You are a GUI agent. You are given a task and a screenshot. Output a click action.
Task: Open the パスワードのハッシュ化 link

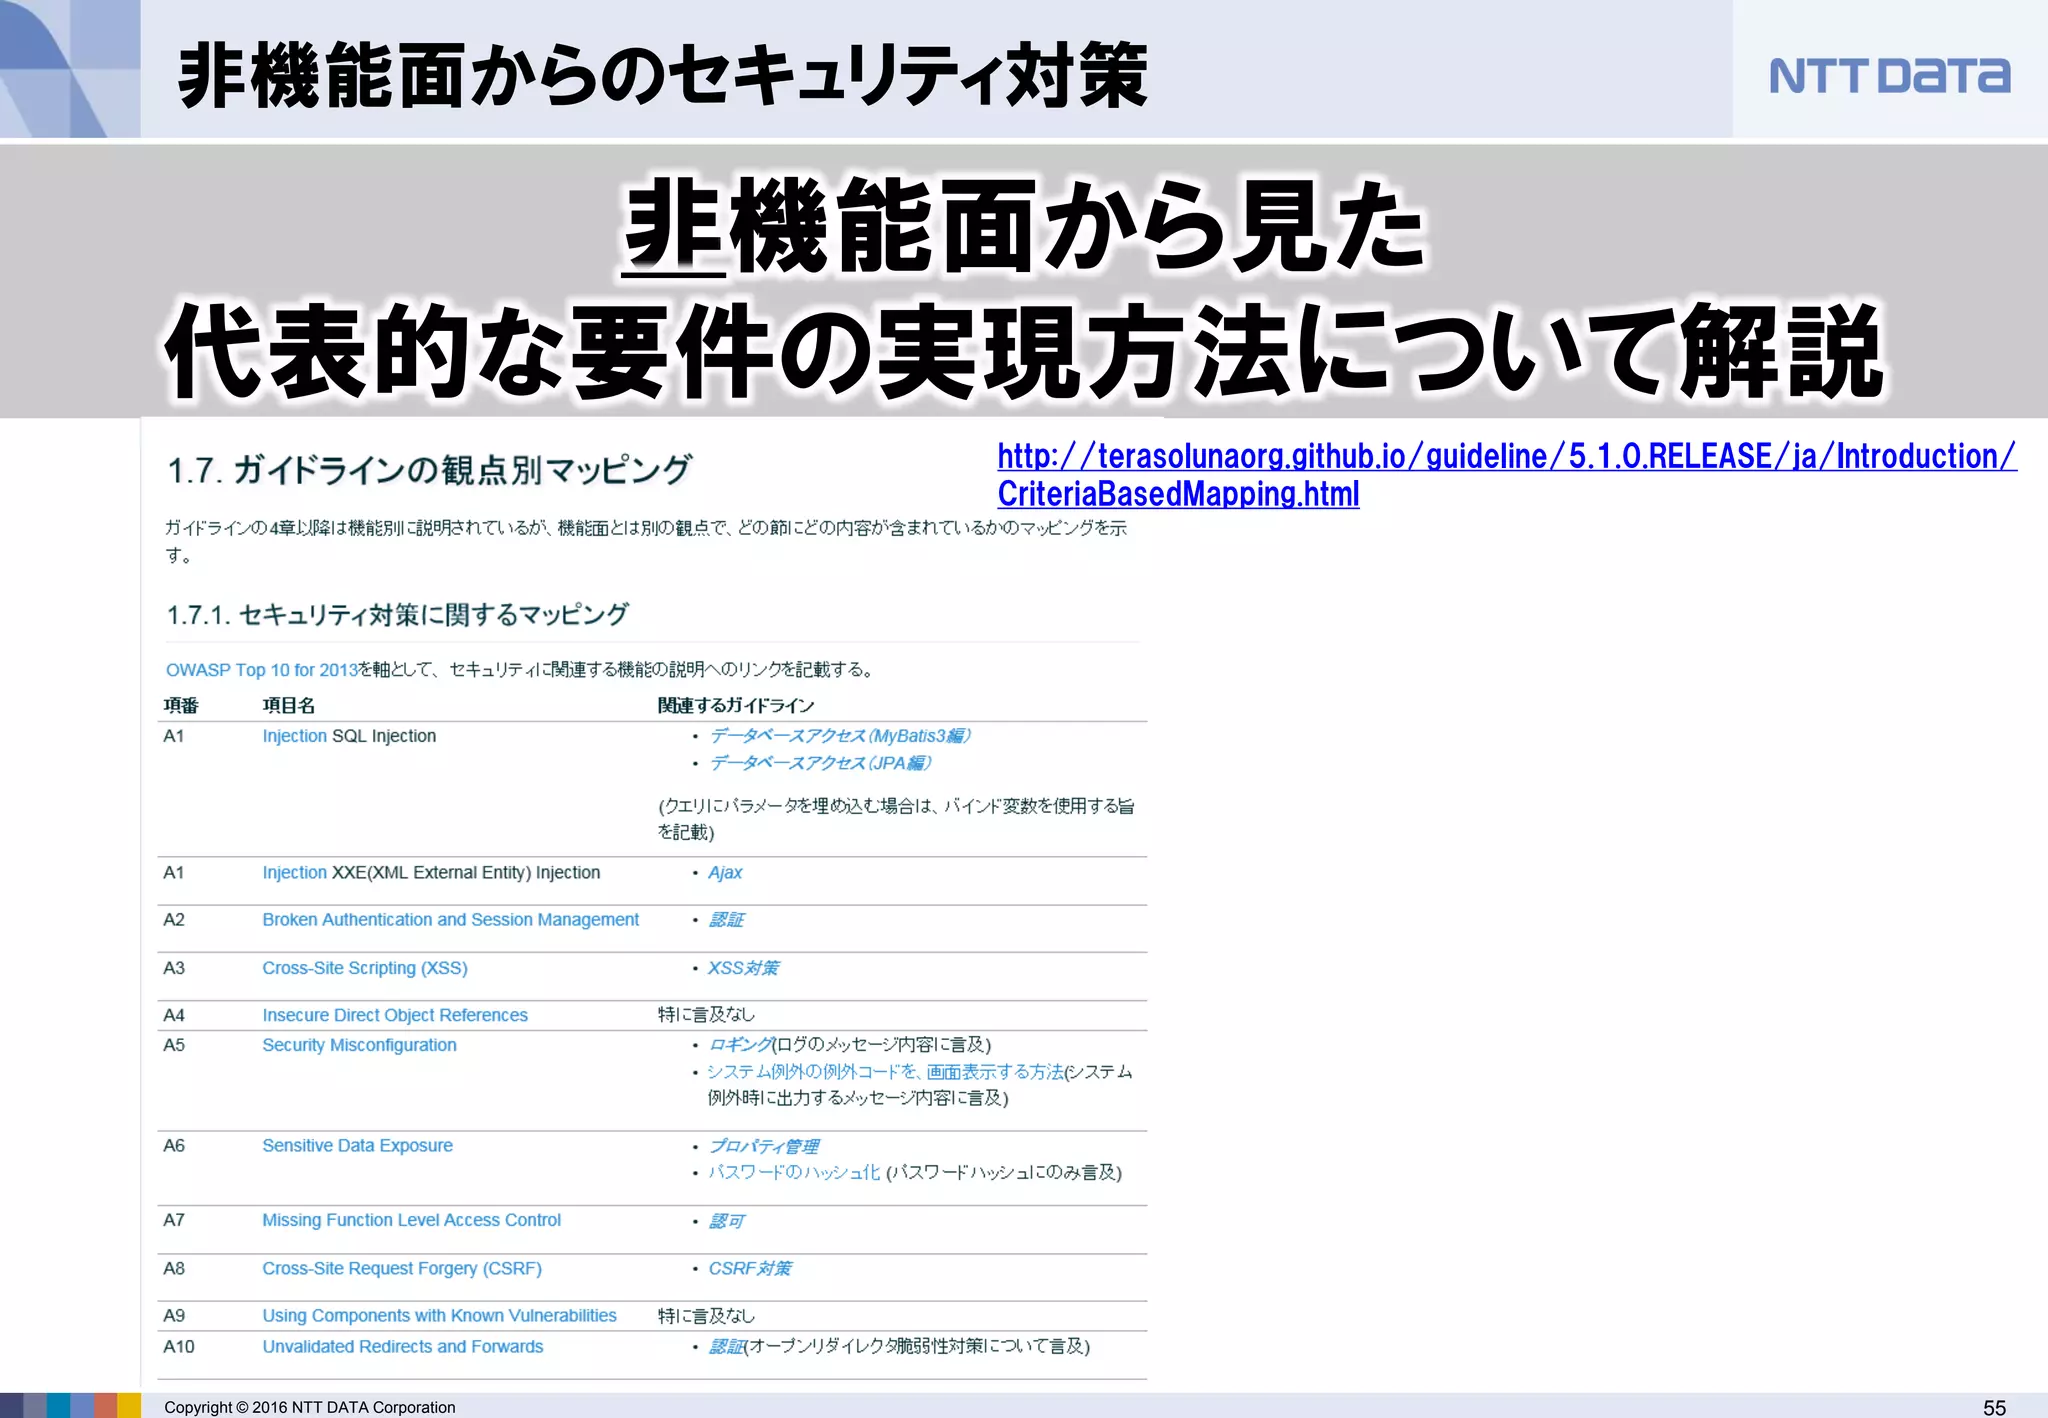point(794,1172)
